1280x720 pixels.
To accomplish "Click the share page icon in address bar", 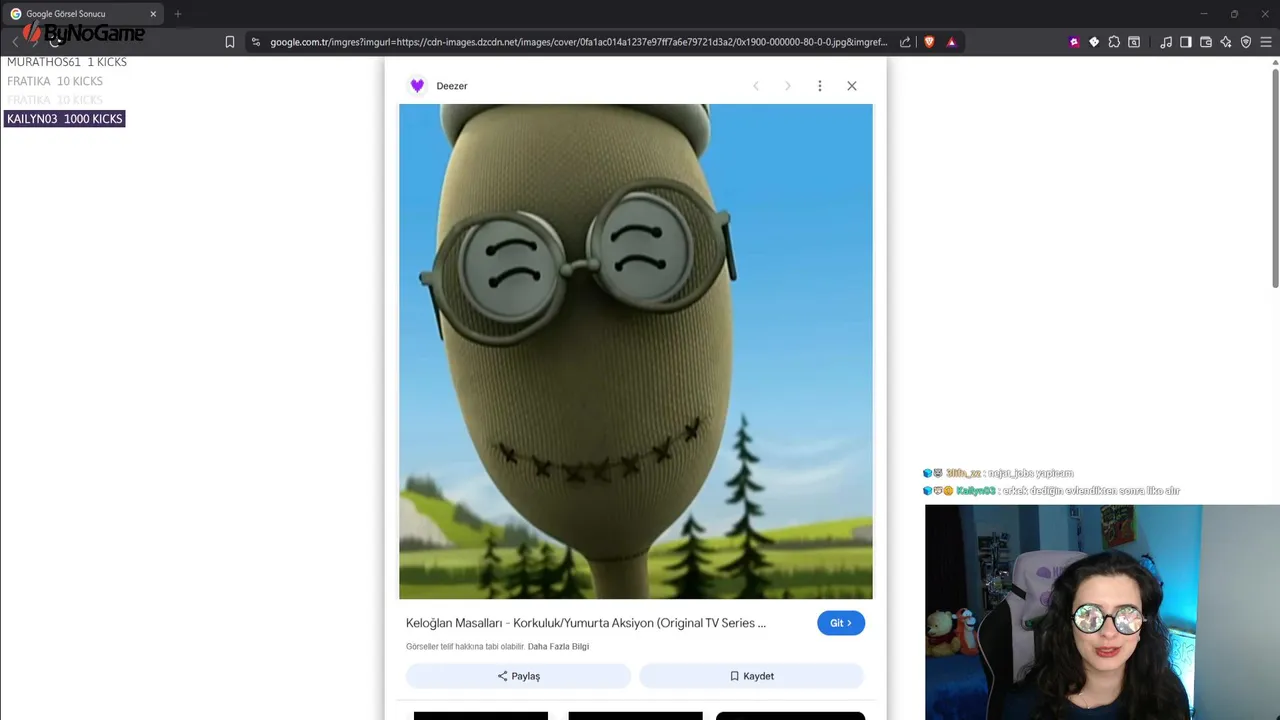I will (905, 42).
